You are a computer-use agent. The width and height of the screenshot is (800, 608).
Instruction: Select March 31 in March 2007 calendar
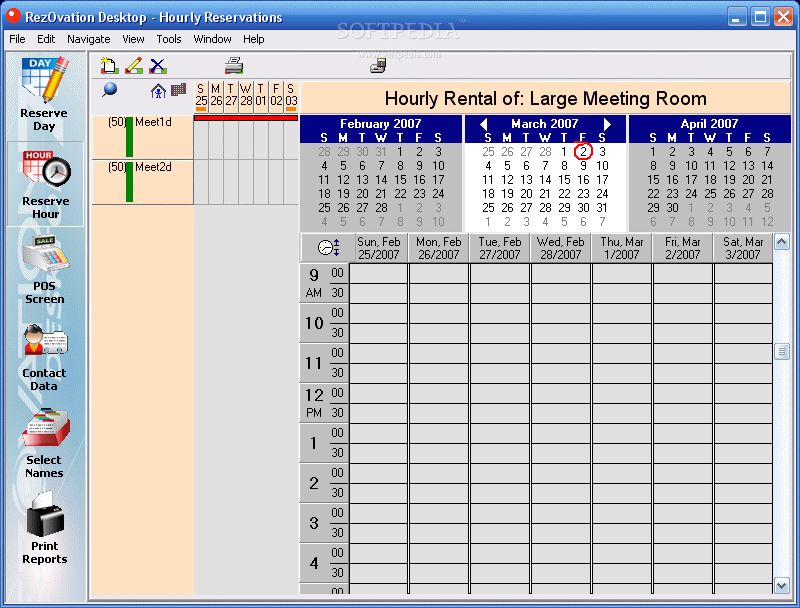tap(602, 208)
